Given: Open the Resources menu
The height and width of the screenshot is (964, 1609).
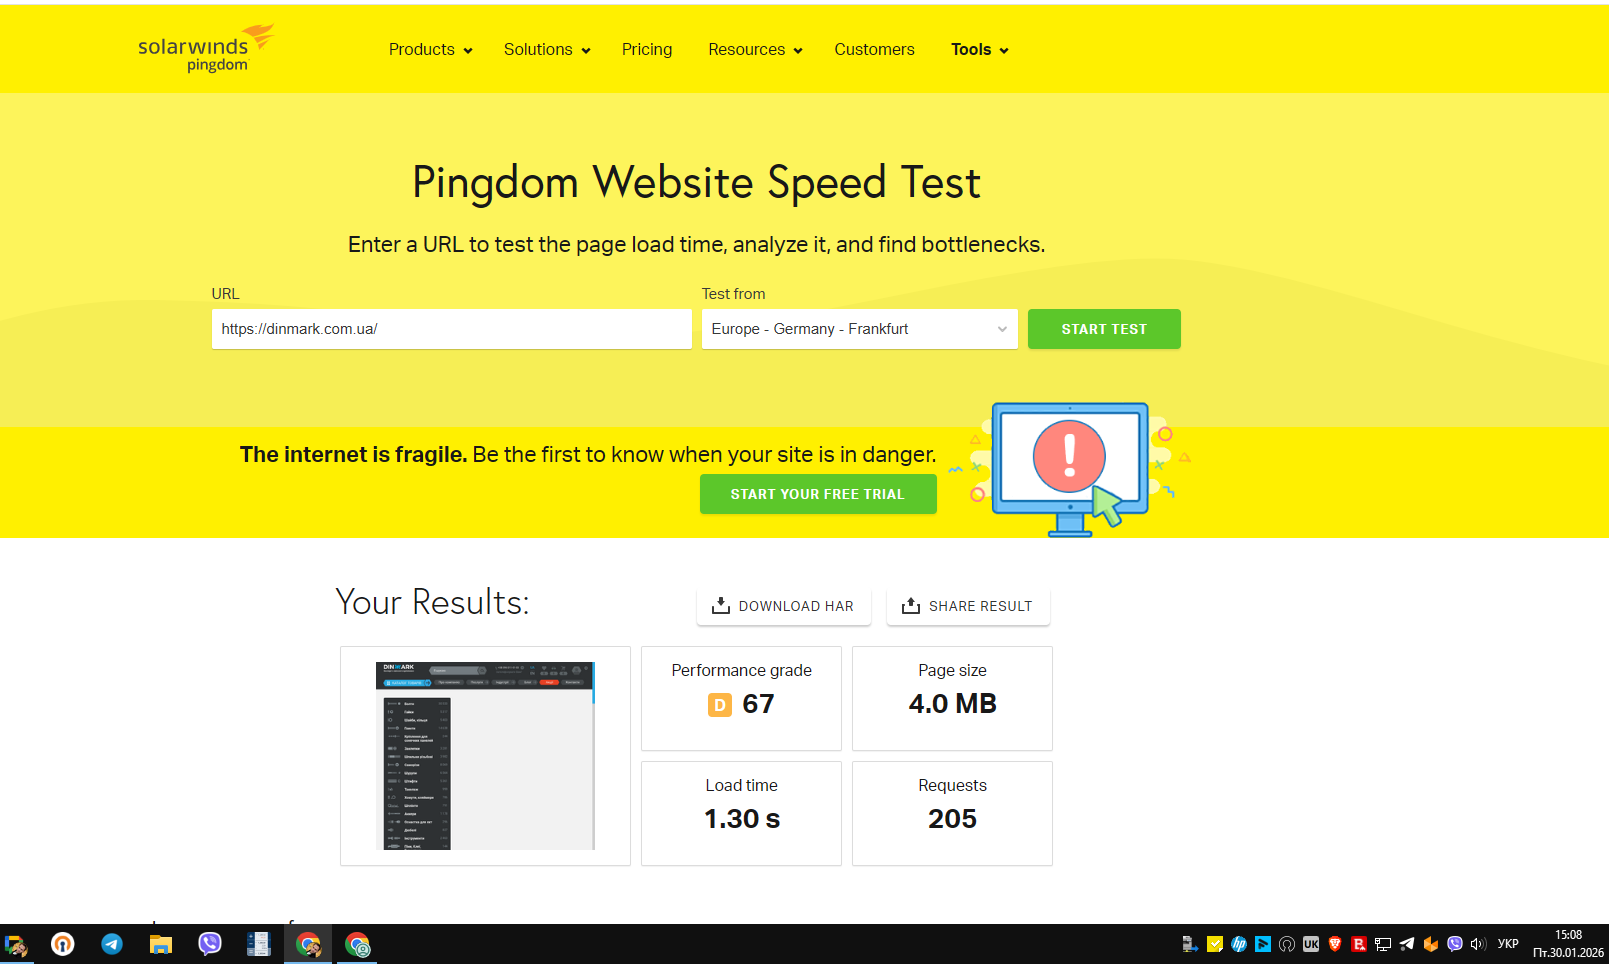Looking at the screenshot, I should coord(755,50).
